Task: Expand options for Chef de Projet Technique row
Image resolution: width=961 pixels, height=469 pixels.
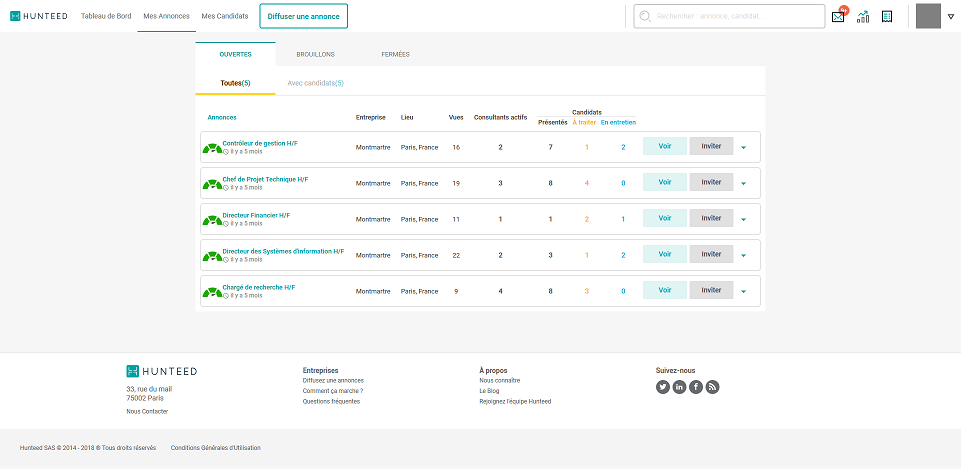Action: [743, 183]
